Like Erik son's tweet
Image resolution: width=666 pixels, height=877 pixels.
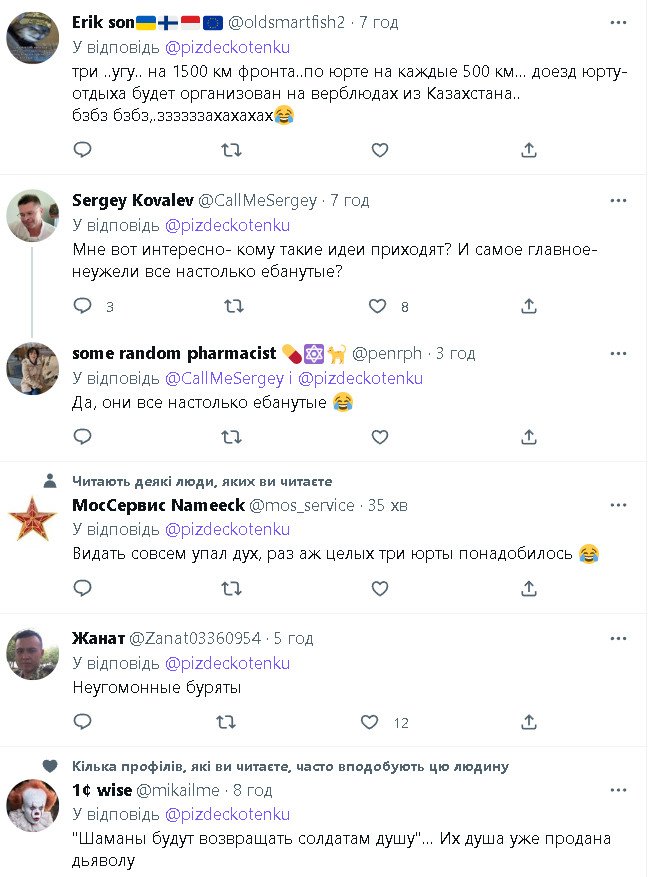point(379,150)
